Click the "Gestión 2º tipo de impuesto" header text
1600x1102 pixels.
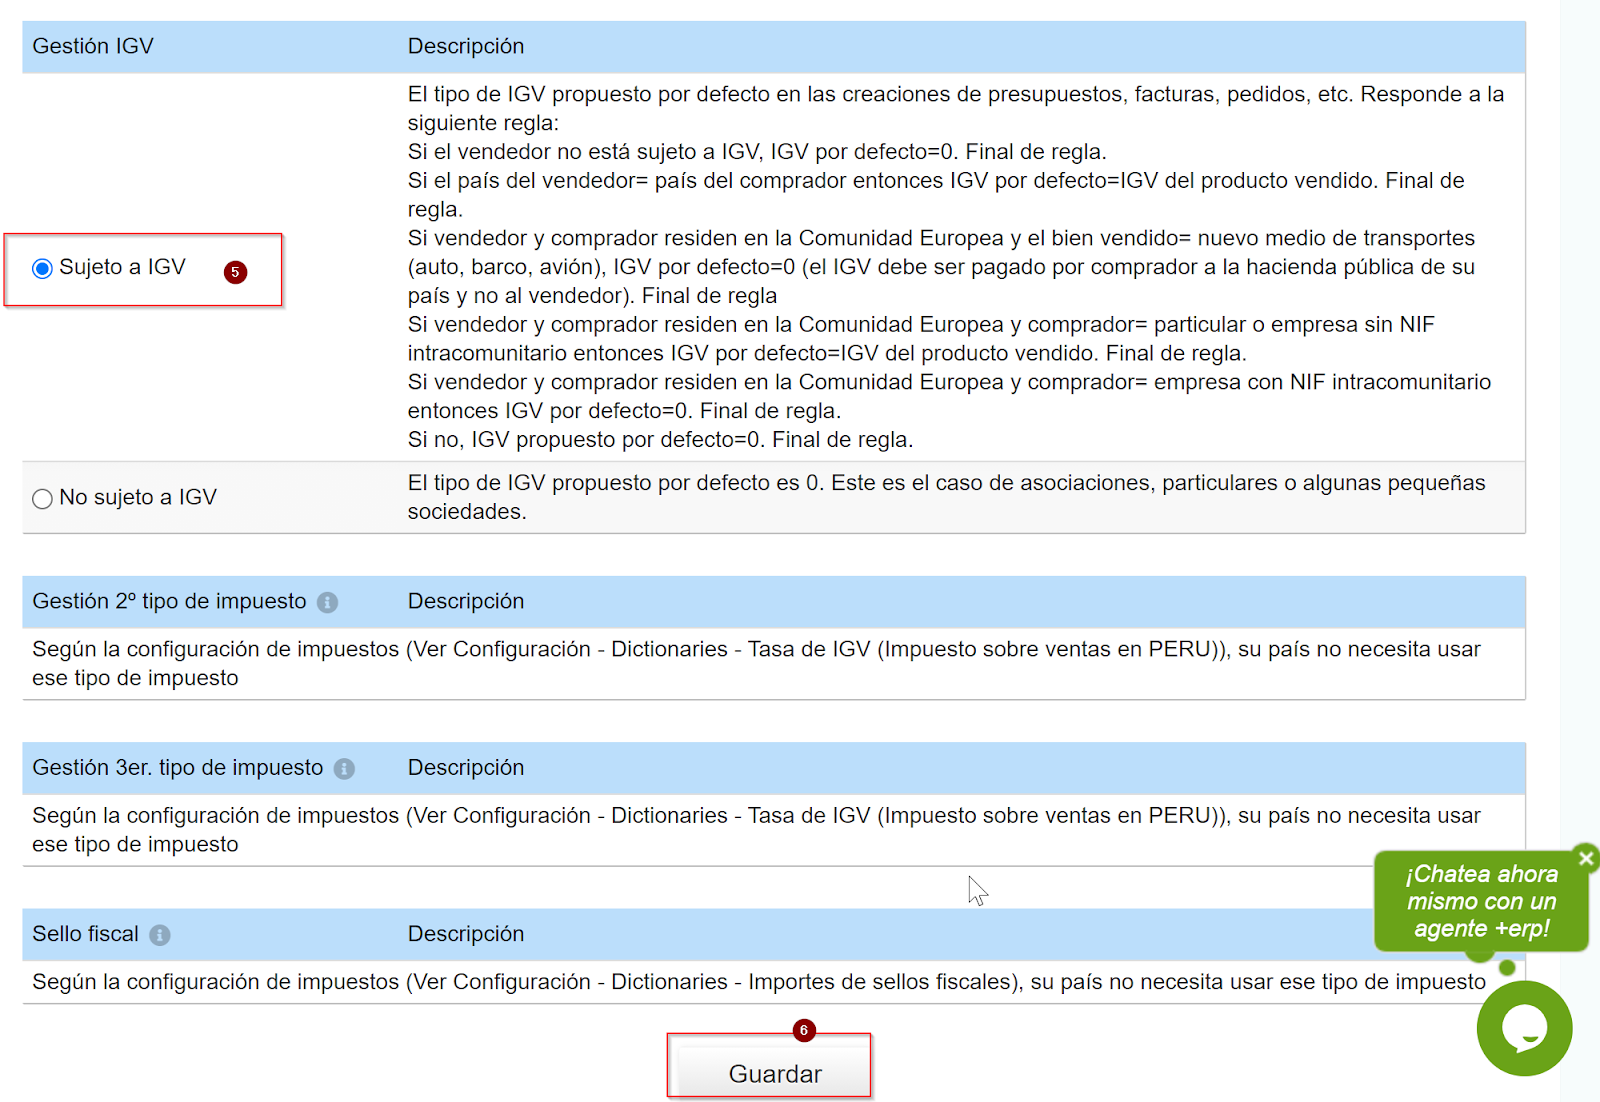(x=169, y=601)
